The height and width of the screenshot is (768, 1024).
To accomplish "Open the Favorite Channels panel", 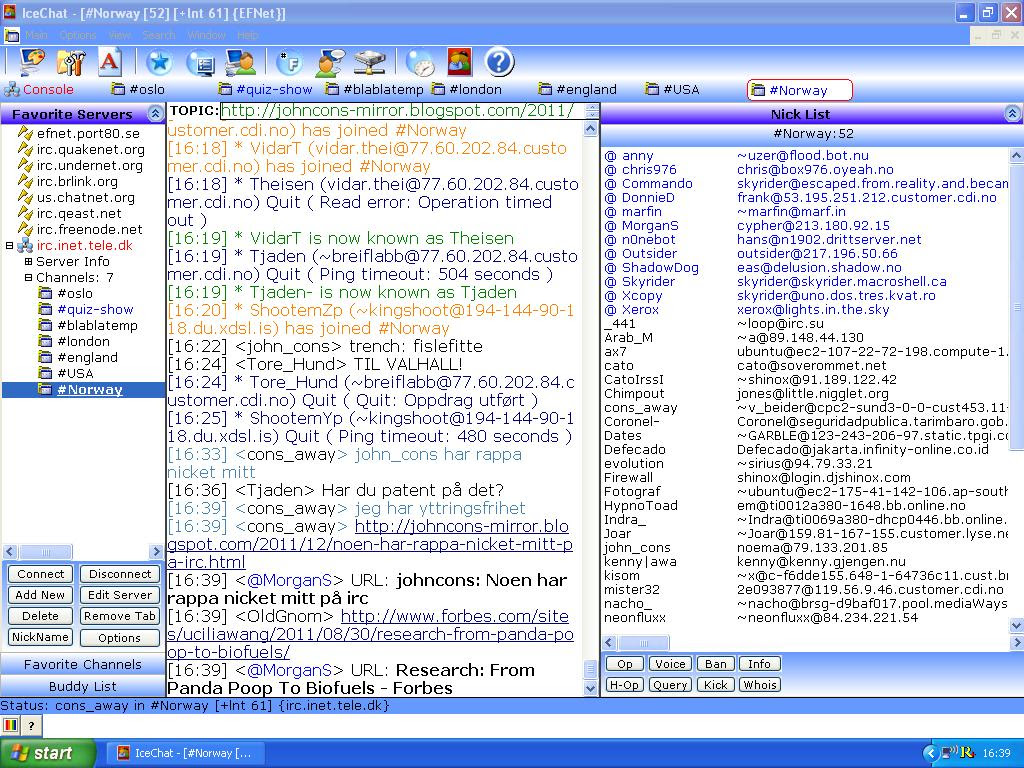I will (x=83, y=665).
